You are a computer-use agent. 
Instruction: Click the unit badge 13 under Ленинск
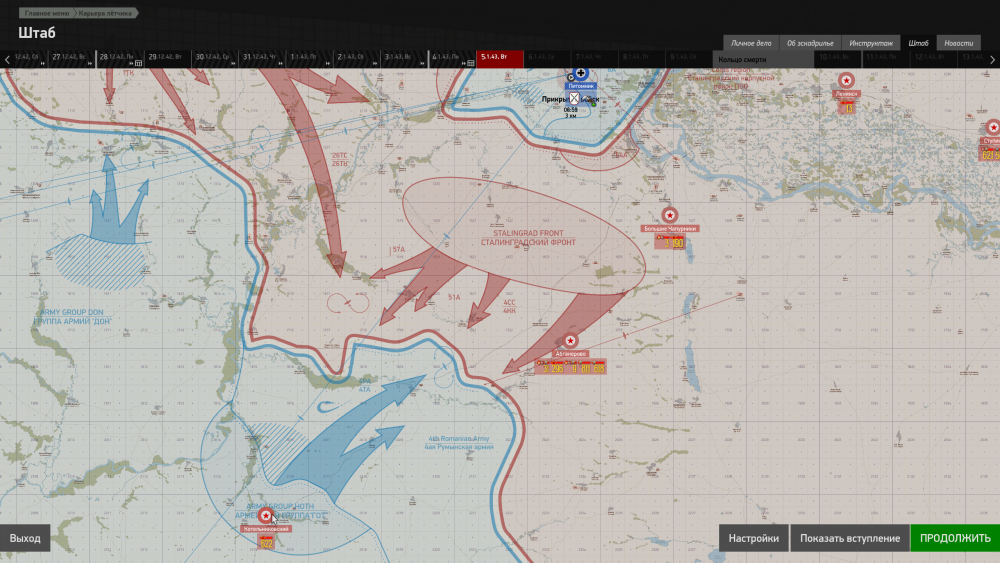(848, 108)
